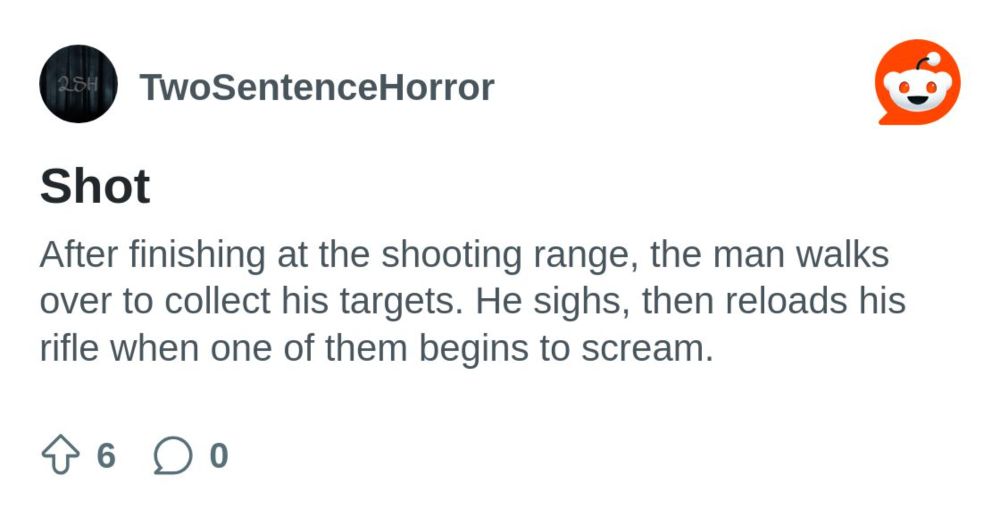Click the phrase 'collect his targets'
This screenshot has width=1000, height=521.
312,301
